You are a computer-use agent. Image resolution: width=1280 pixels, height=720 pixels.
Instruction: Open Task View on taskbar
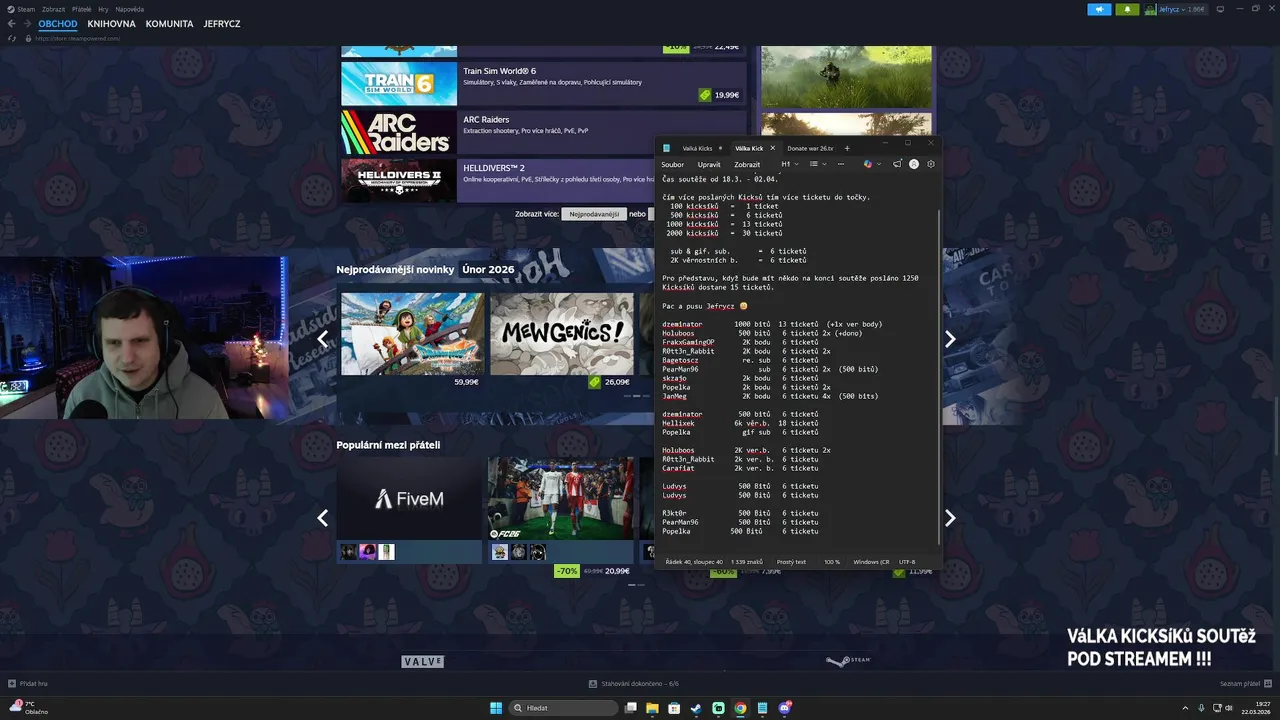click(631, 708)
